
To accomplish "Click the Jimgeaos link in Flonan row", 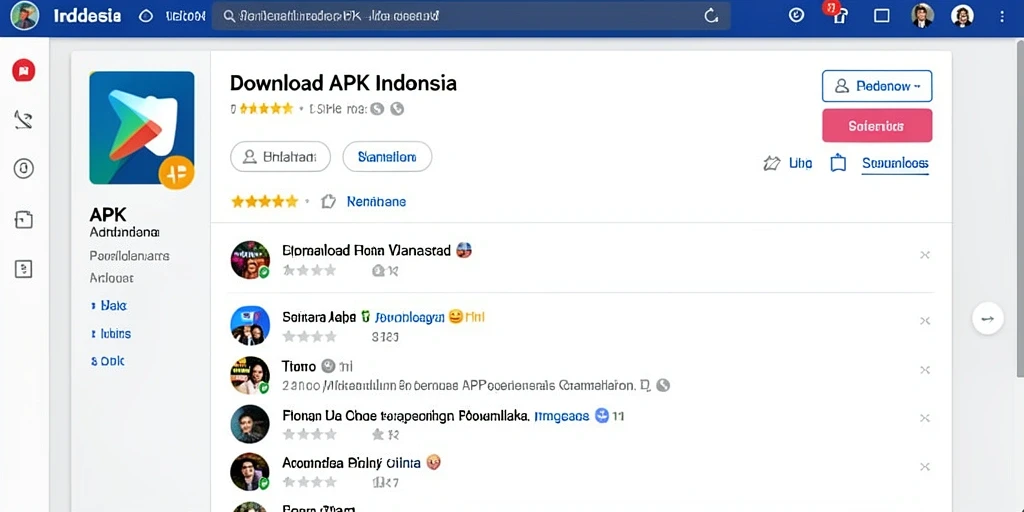I will (x=562, y=416).
